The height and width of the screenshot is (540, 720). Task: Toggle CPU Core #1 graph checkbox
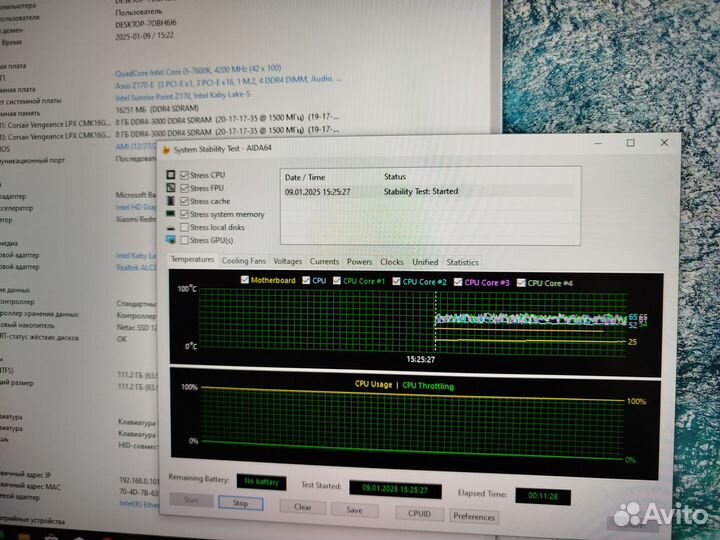coord(337,281)
